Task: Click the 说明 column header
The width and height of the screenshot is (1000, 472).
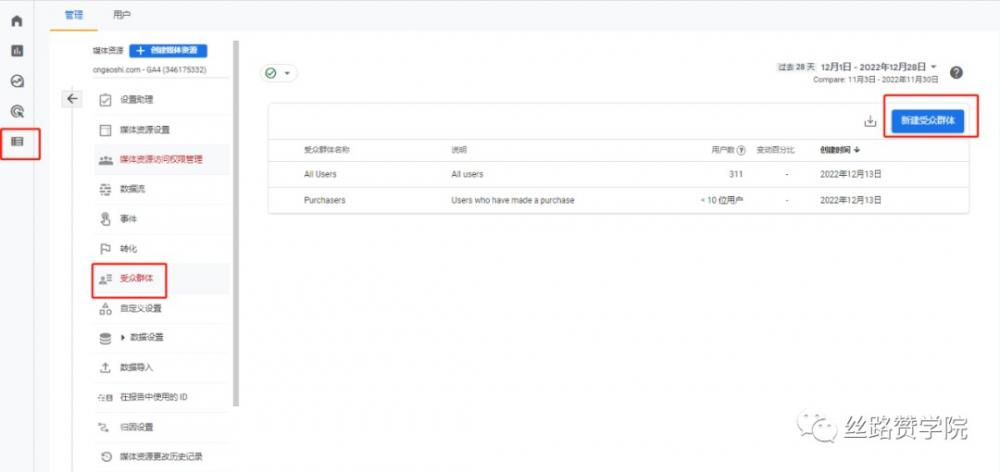Action: click(x=459, y=151)
